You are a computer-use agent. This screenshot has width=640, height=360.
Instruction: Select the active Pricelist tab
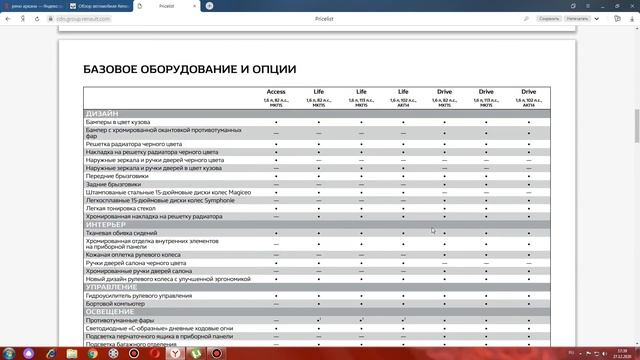coord(166,6)
